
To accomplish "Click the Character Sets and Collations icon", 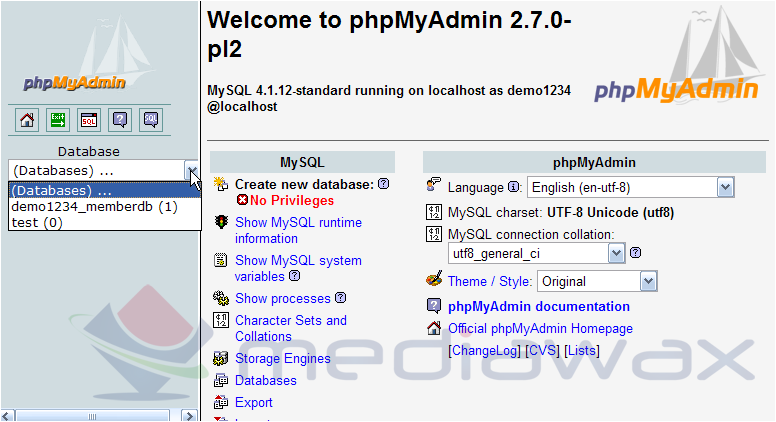I will click(221, 320).
